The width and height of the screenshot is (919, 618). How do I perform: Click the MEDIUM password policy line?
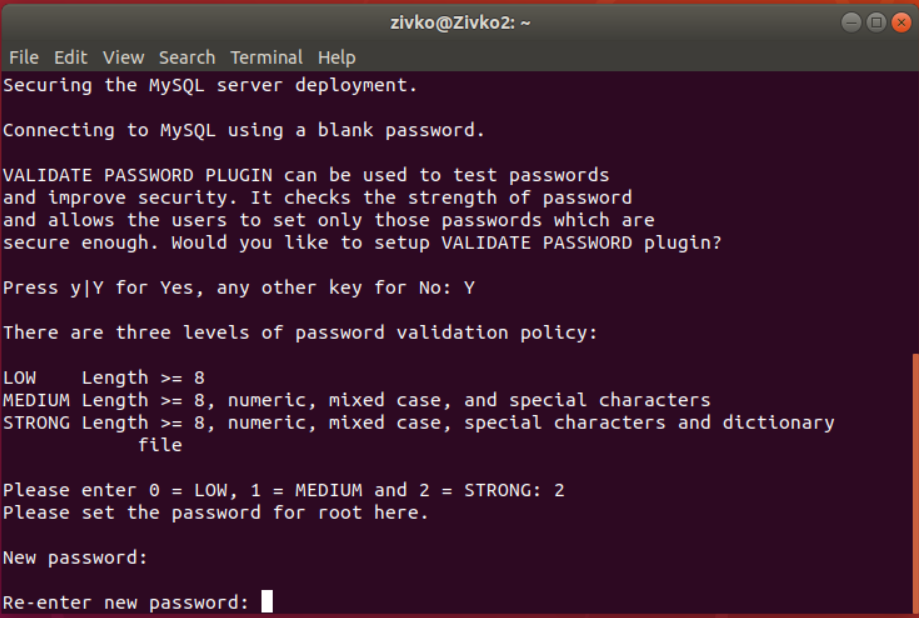(356, 400)
